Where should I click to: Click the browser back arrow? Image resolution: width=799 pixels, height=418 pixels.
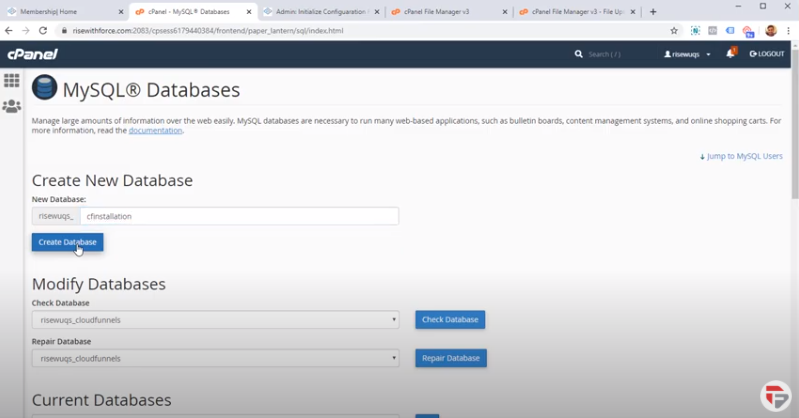(10, 31)
